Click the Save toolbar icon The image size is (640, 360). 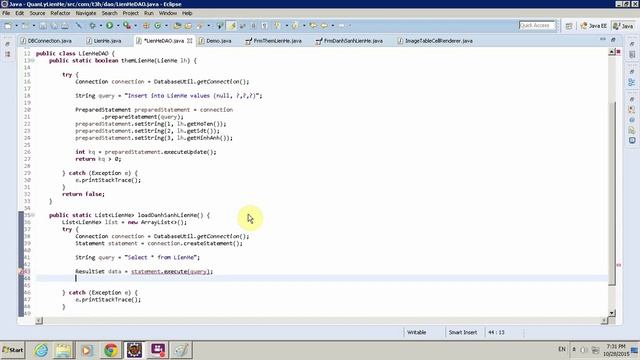[43, 26]
